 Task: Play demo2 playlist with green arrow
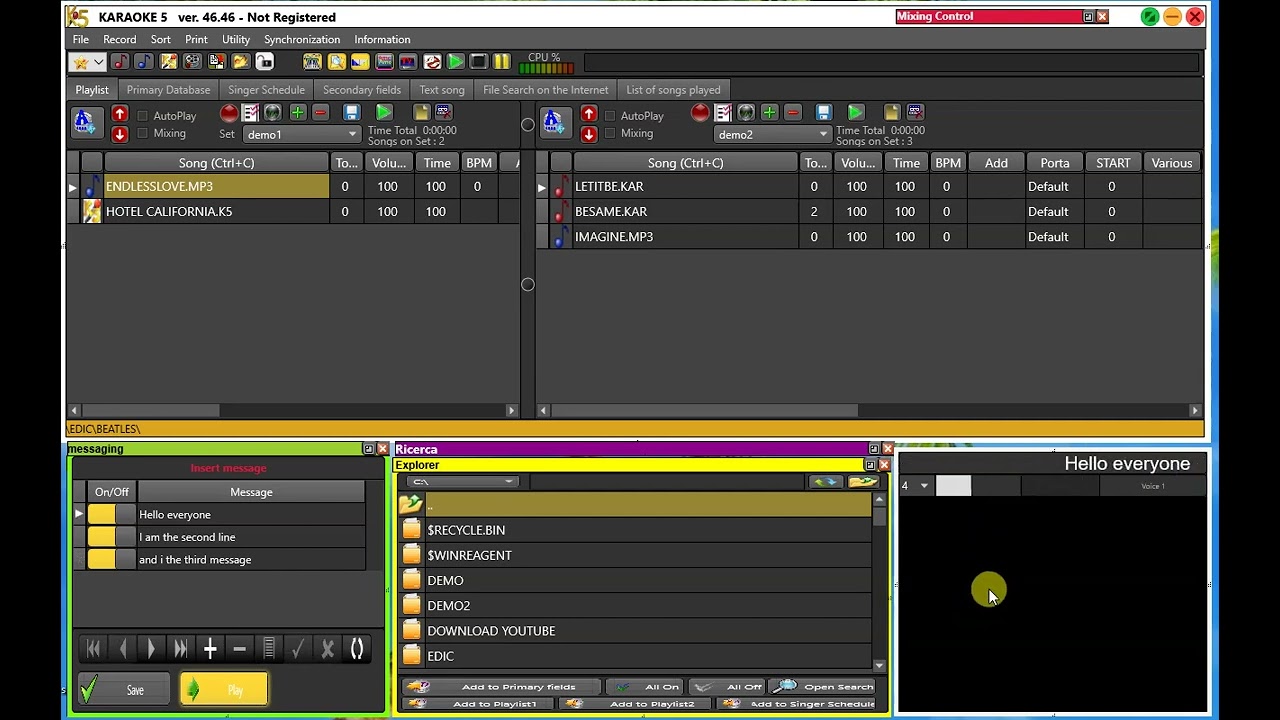[855, 113]
